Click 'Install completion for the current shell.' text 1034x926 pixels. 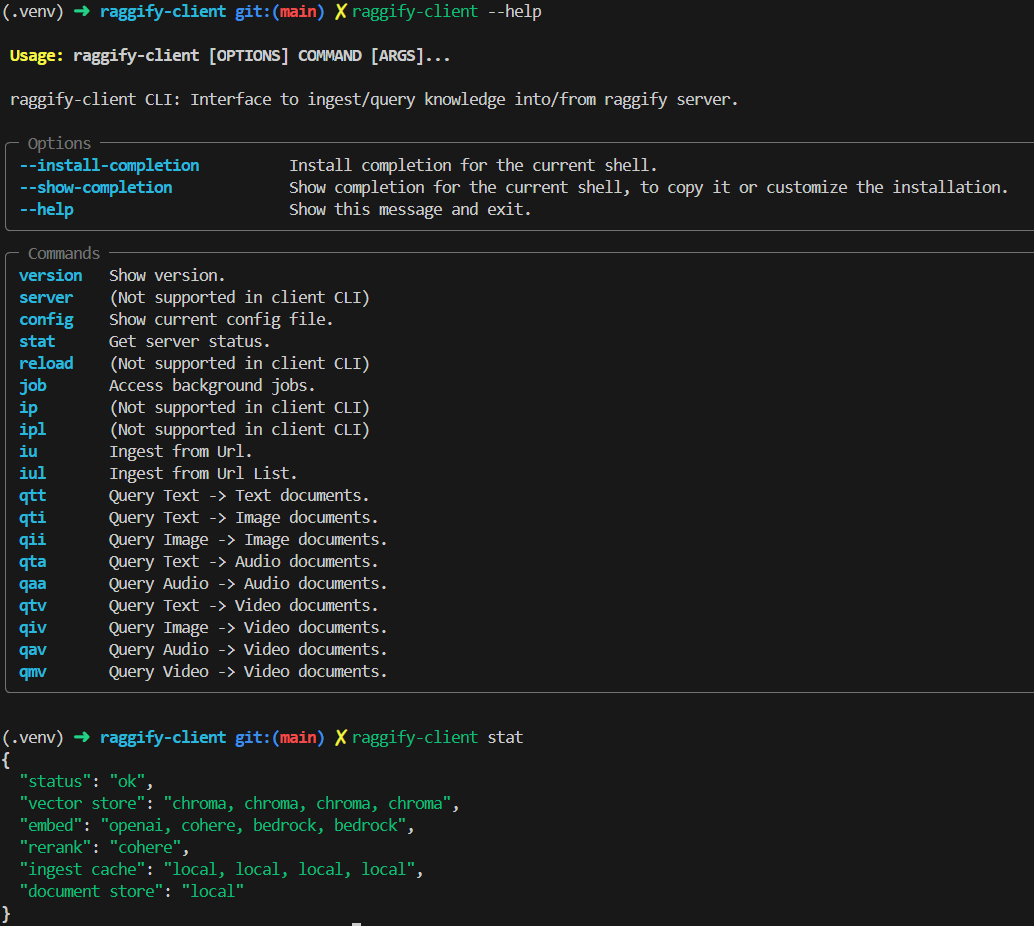coord(473,166)
